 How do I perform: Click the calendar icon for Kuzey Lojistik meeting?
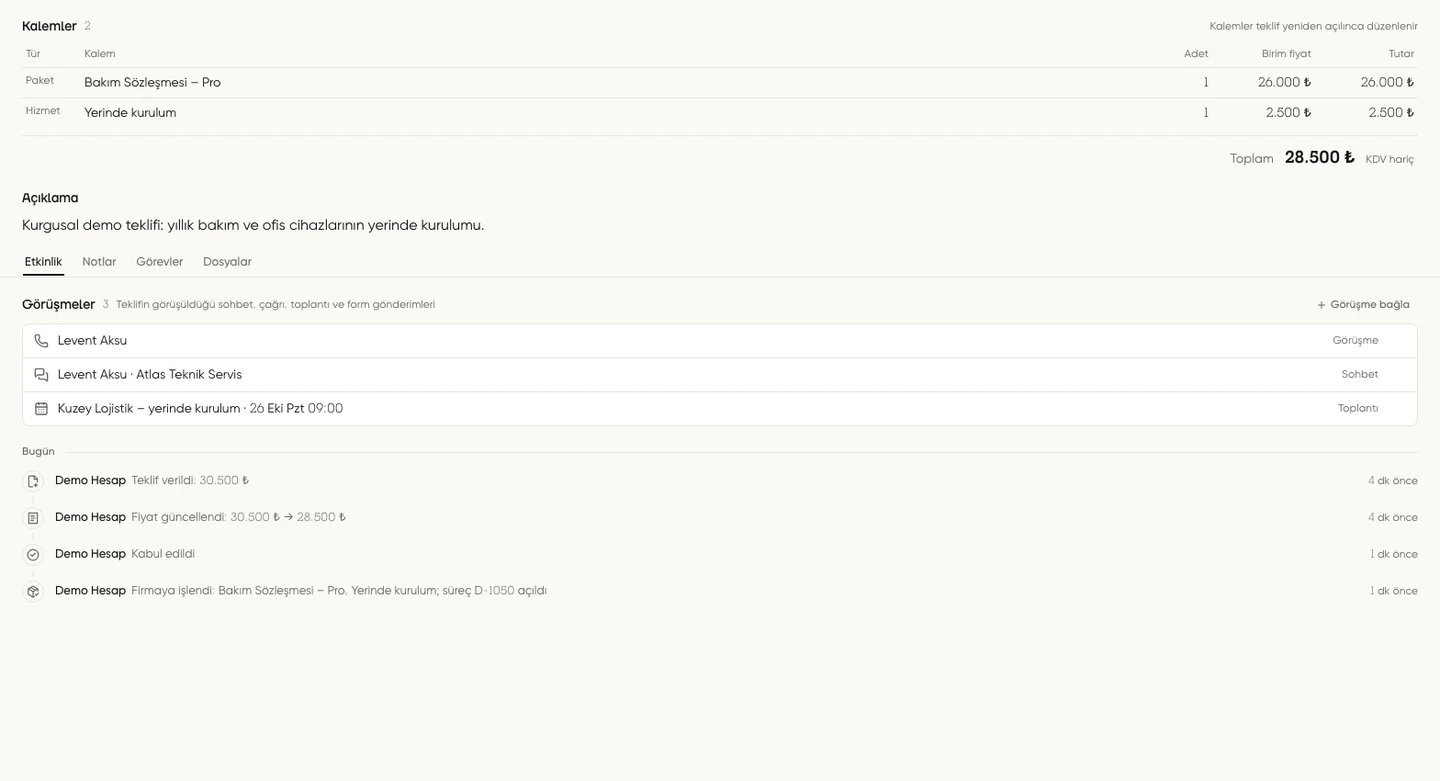click(x=41, y=409)
